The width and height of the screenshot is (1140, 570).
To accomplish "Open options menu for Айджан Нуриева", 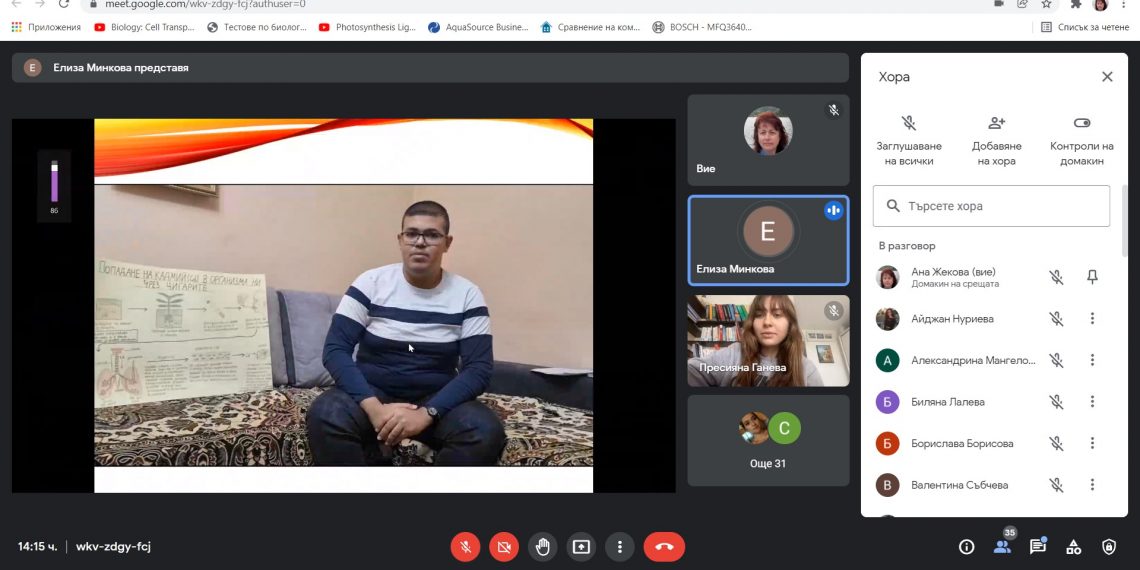I will pyautogui.click(x=1092, y=319).
